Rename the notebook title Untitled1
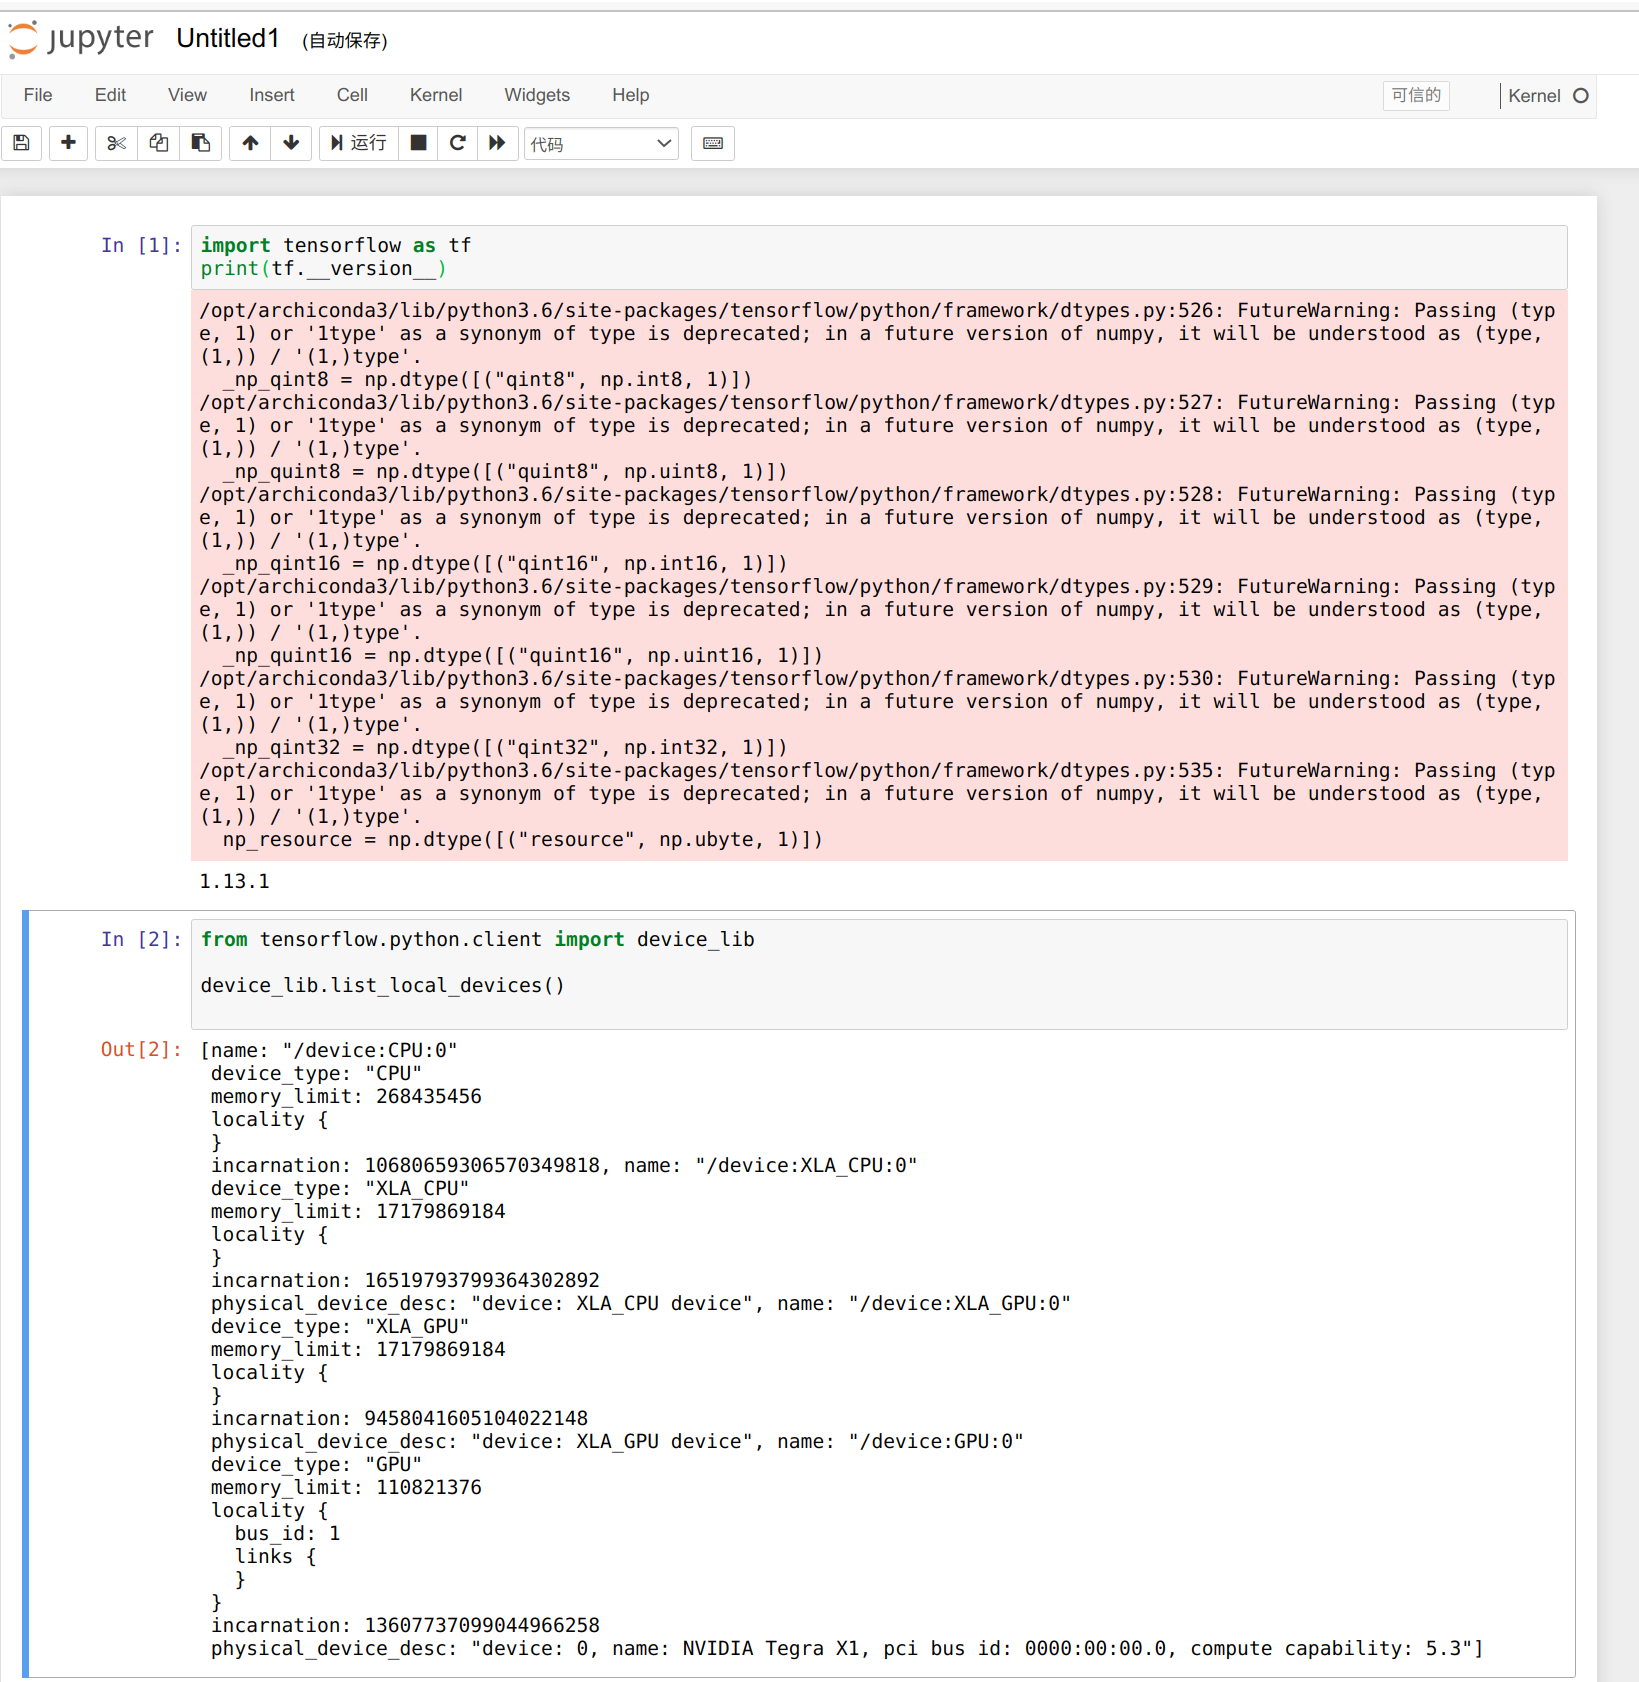This screenshot has height=1682, width=1639. pyautogui.click(x=228, y=38)
